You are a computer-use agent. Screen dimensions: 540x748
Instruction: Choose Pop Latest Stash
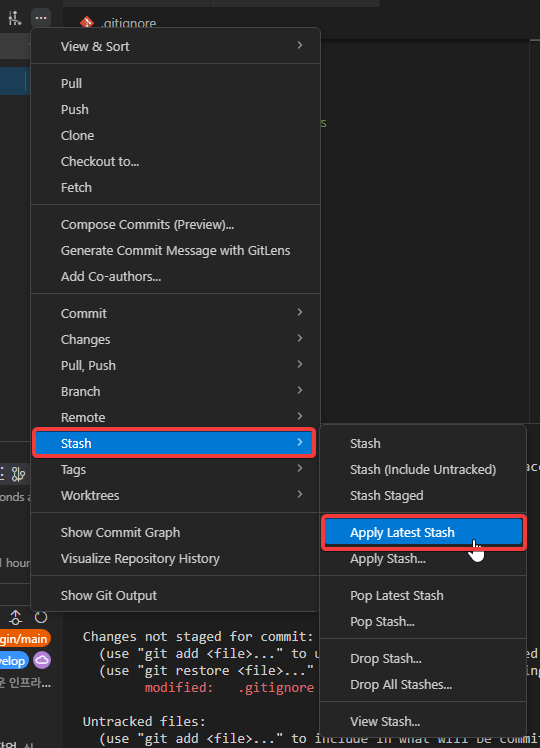click(x=423, y=595)
